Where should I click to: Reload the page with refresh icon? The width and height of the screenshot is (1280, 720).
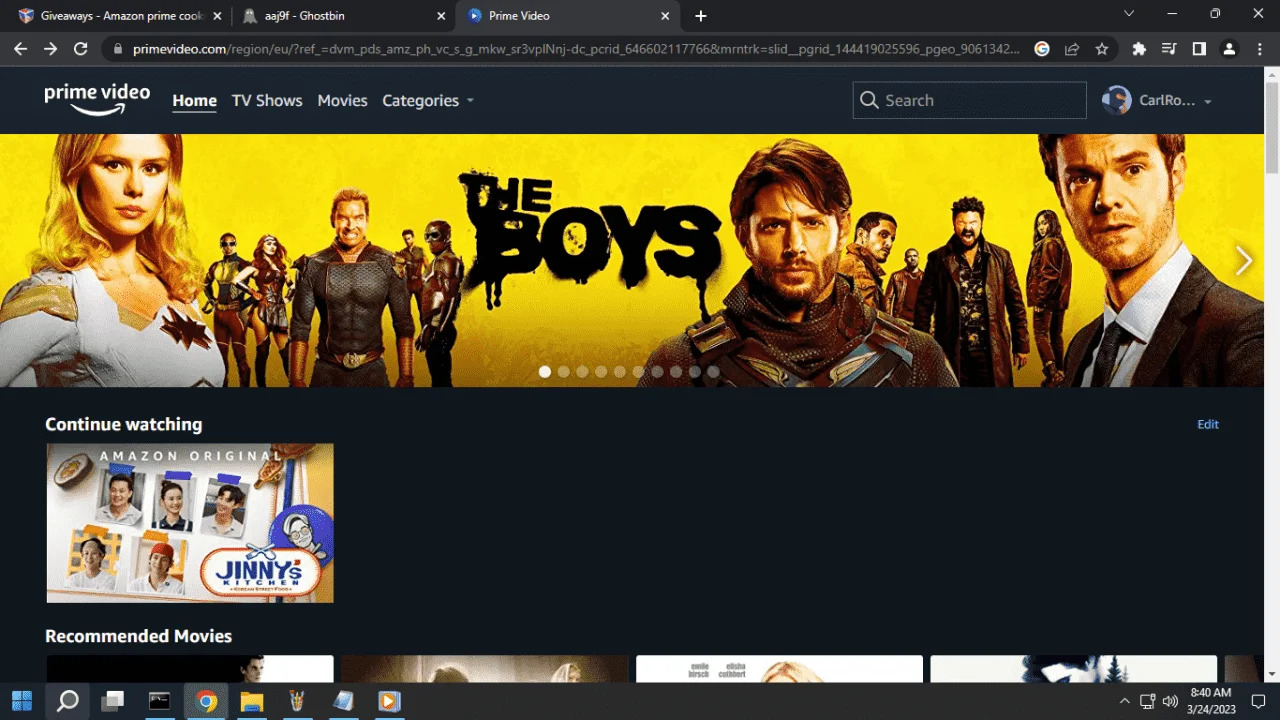(x=81, y=48)
